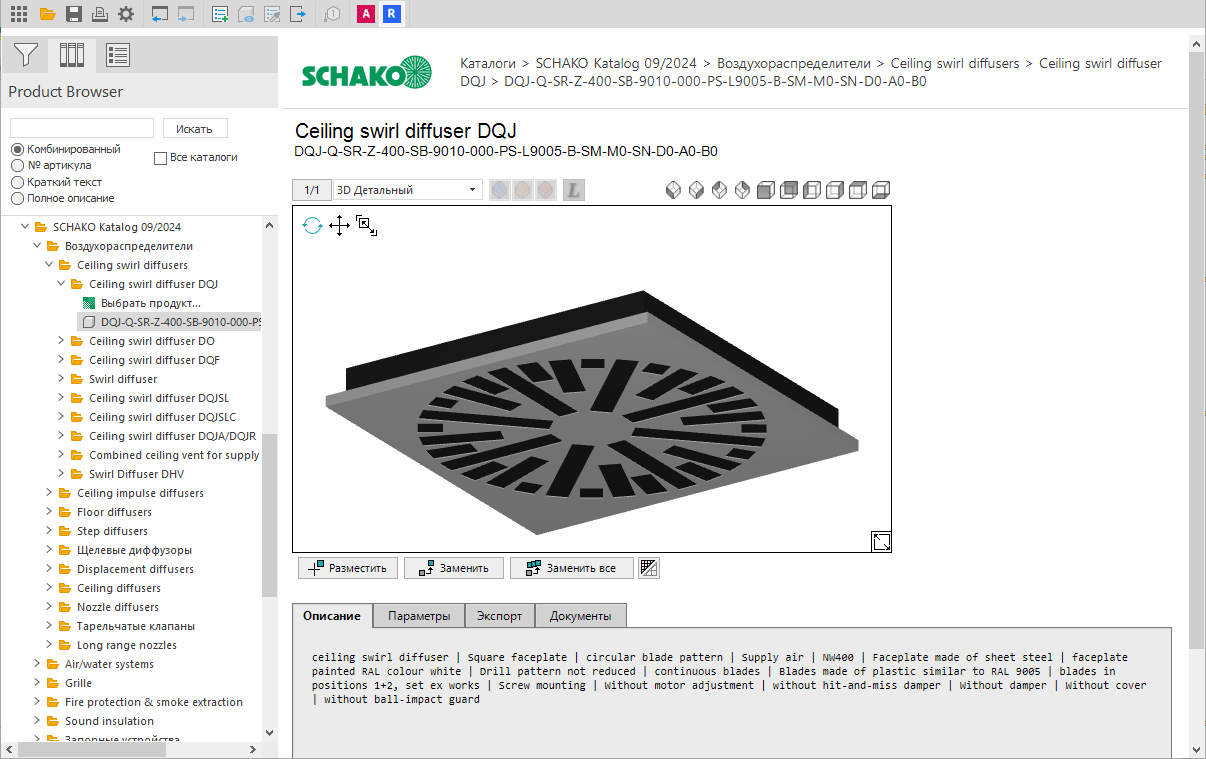Switch to the list view panel icon

click(x=118, y=55)
